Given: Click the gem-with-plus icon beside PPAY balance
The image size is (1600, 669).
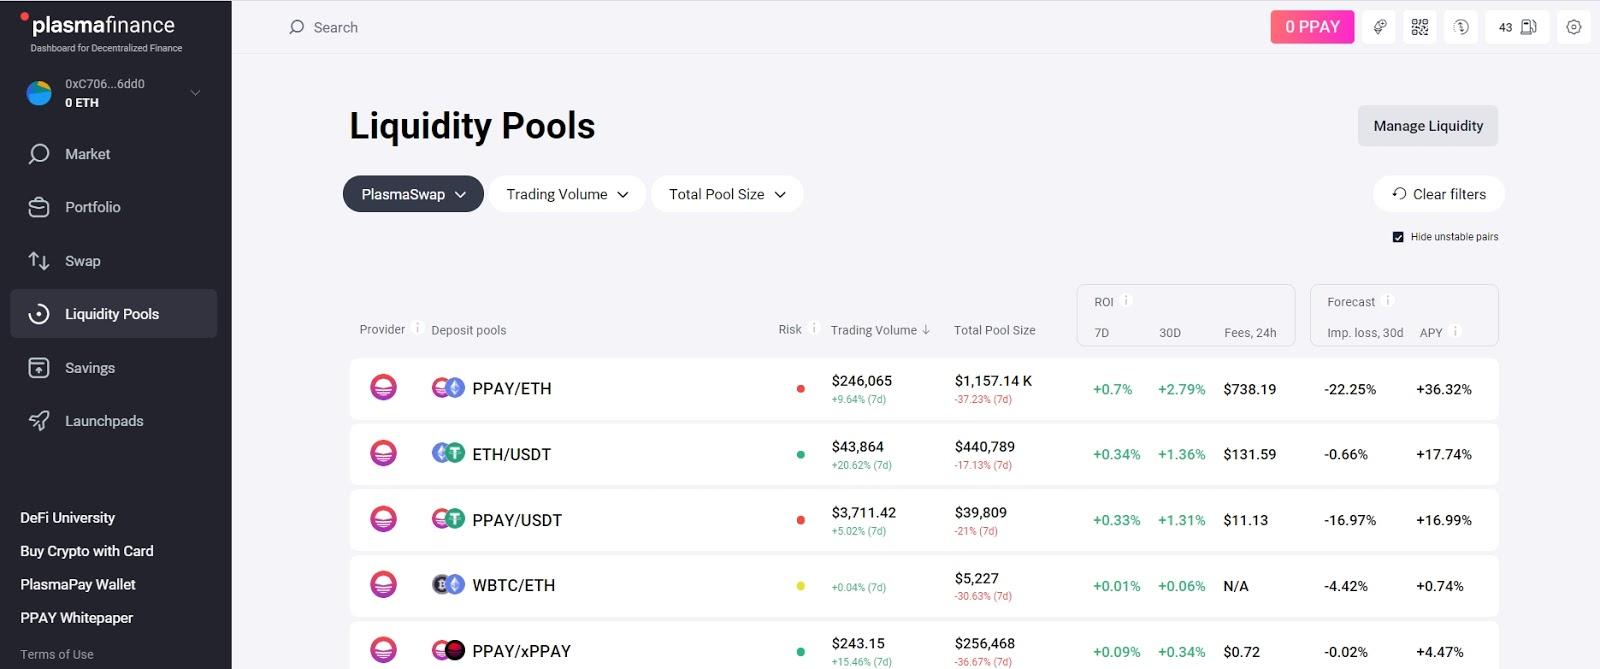Looking at the screenshot, I should 1379,27.
